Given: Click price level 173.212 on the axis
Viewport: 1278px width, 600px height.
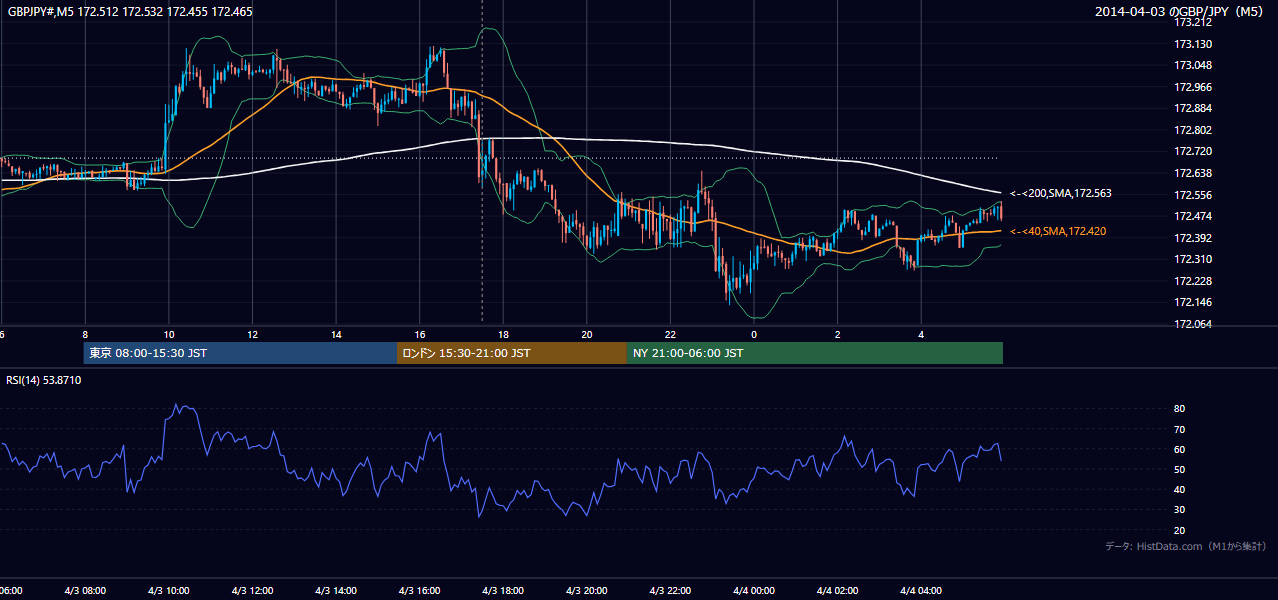Looking at the screenshot, I should (1193, 22).
